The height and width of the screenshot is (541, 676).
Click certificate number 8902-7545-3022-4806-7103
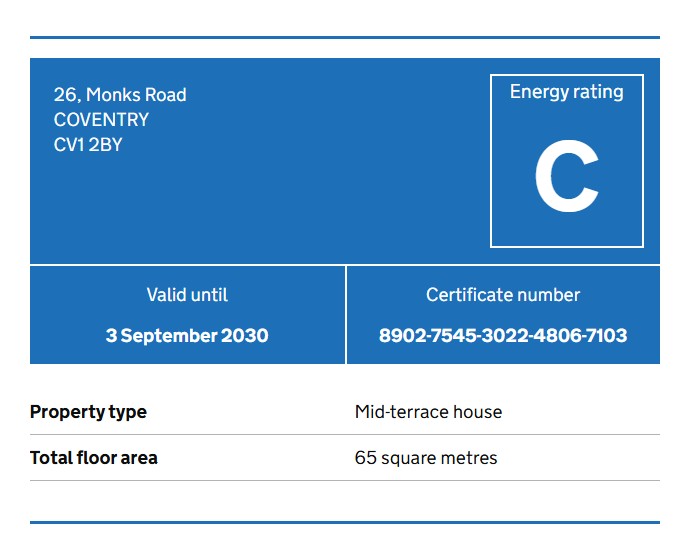(x=503, y=335)
